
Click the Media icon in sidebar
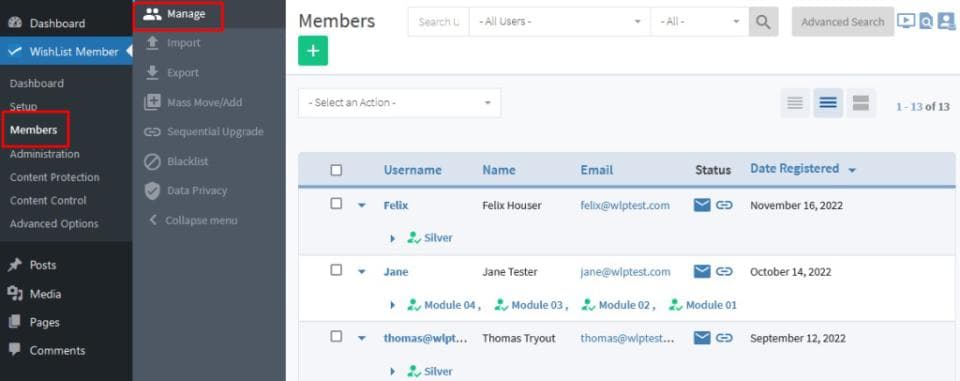point(15,293)
